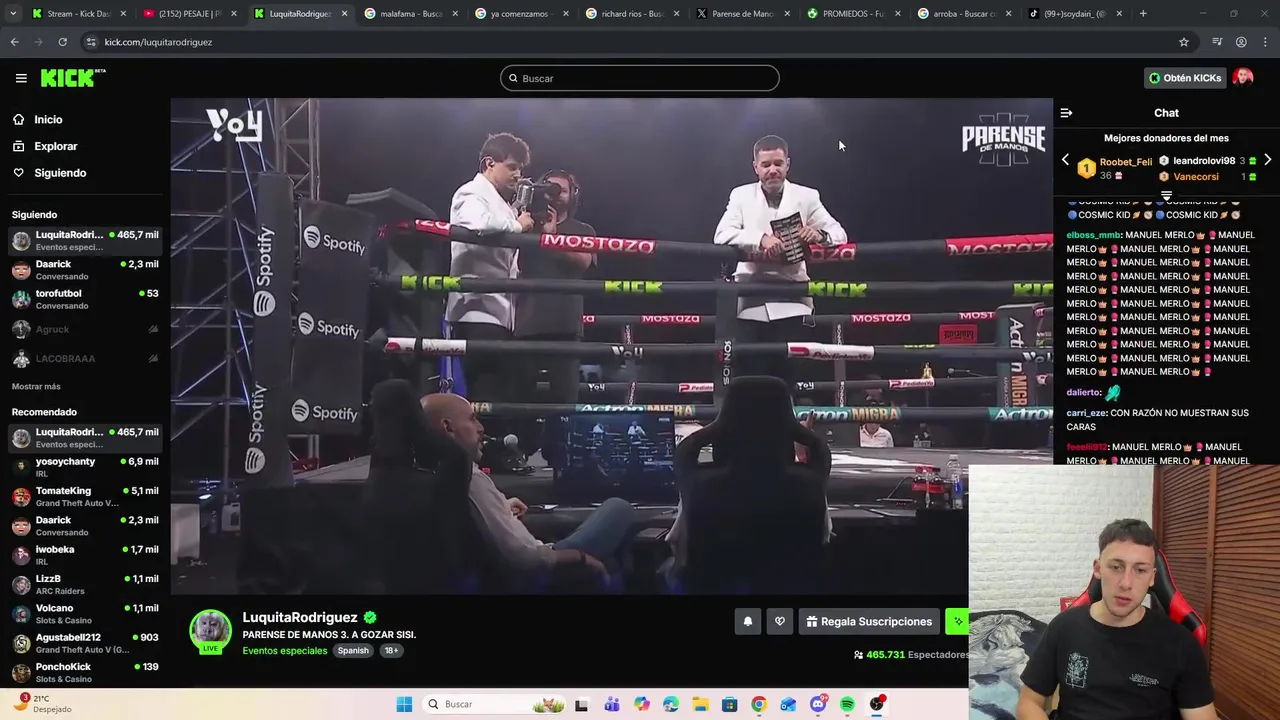Image resolution: width=1280 pixels, height=720 pixels.
Task: Unfollow channel with broken heart button
Action: [780, 621]
